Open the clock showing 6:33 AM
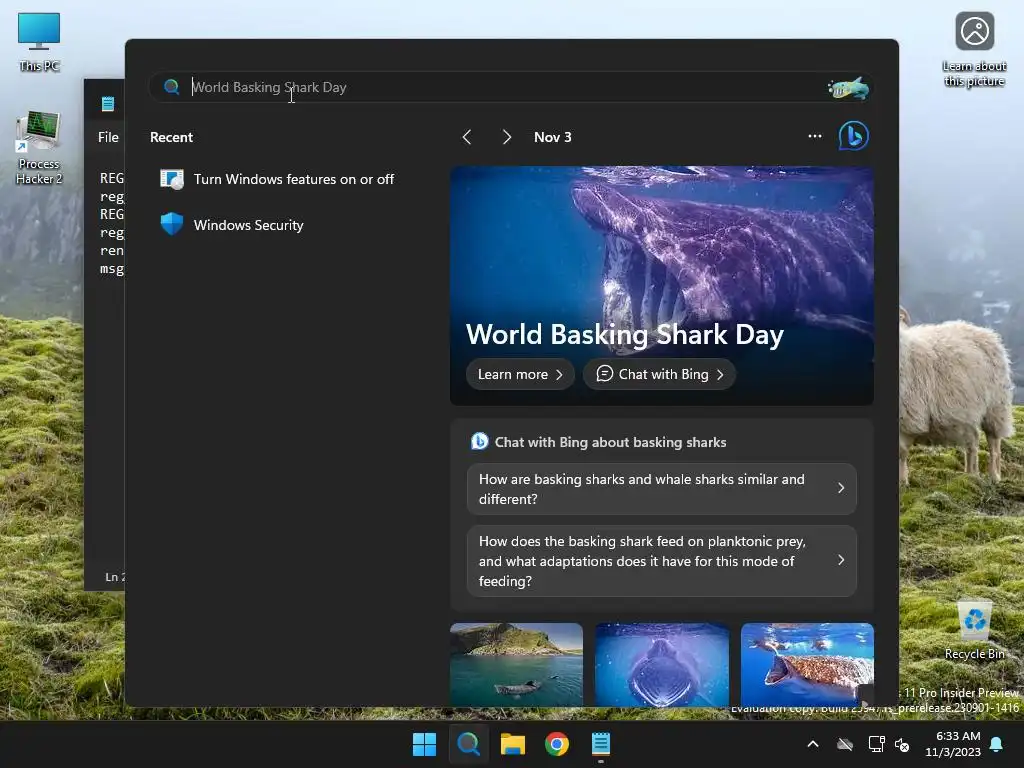This screenshot has width=1024, height=768. [953, 744]
